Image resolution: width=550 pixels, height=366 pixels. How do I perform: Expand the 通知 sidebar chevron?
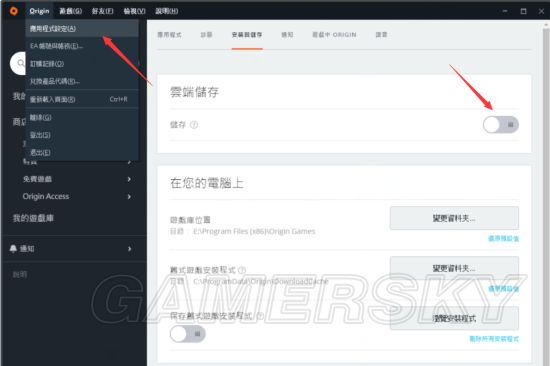[129, 248]
